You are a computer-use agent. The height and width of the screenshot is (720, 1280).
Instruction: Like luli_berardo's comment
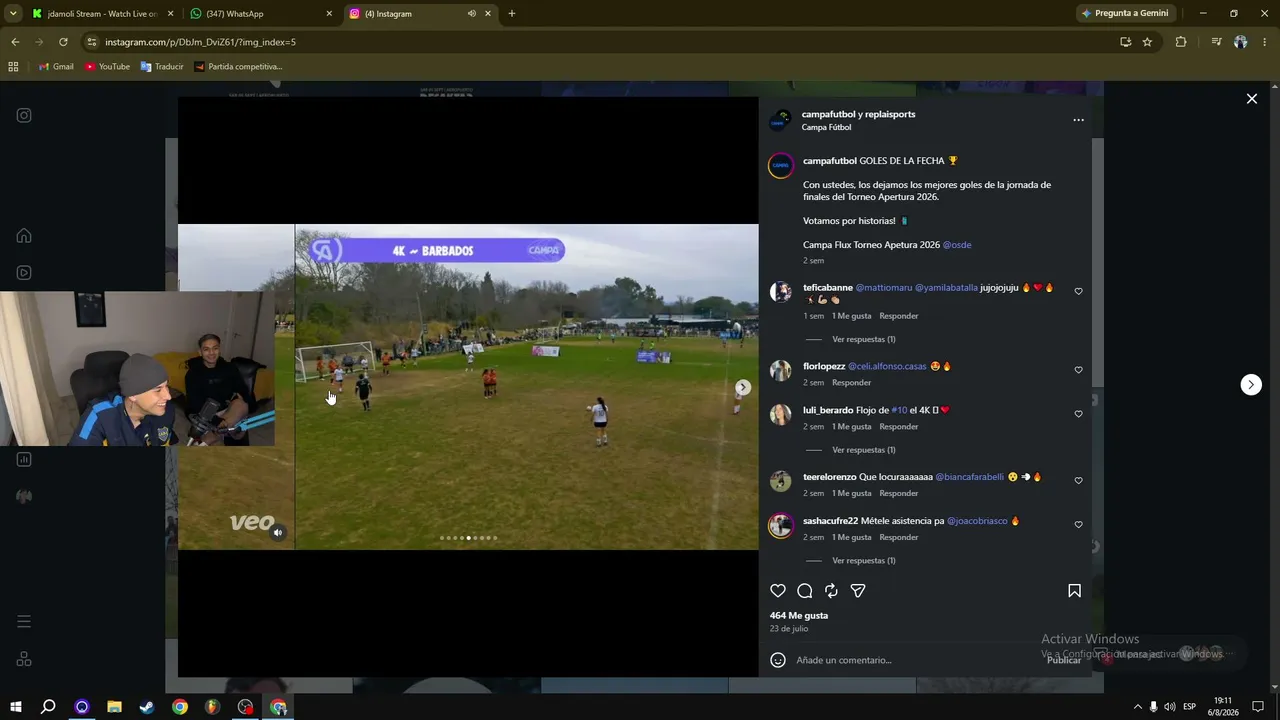(1078, 414)
